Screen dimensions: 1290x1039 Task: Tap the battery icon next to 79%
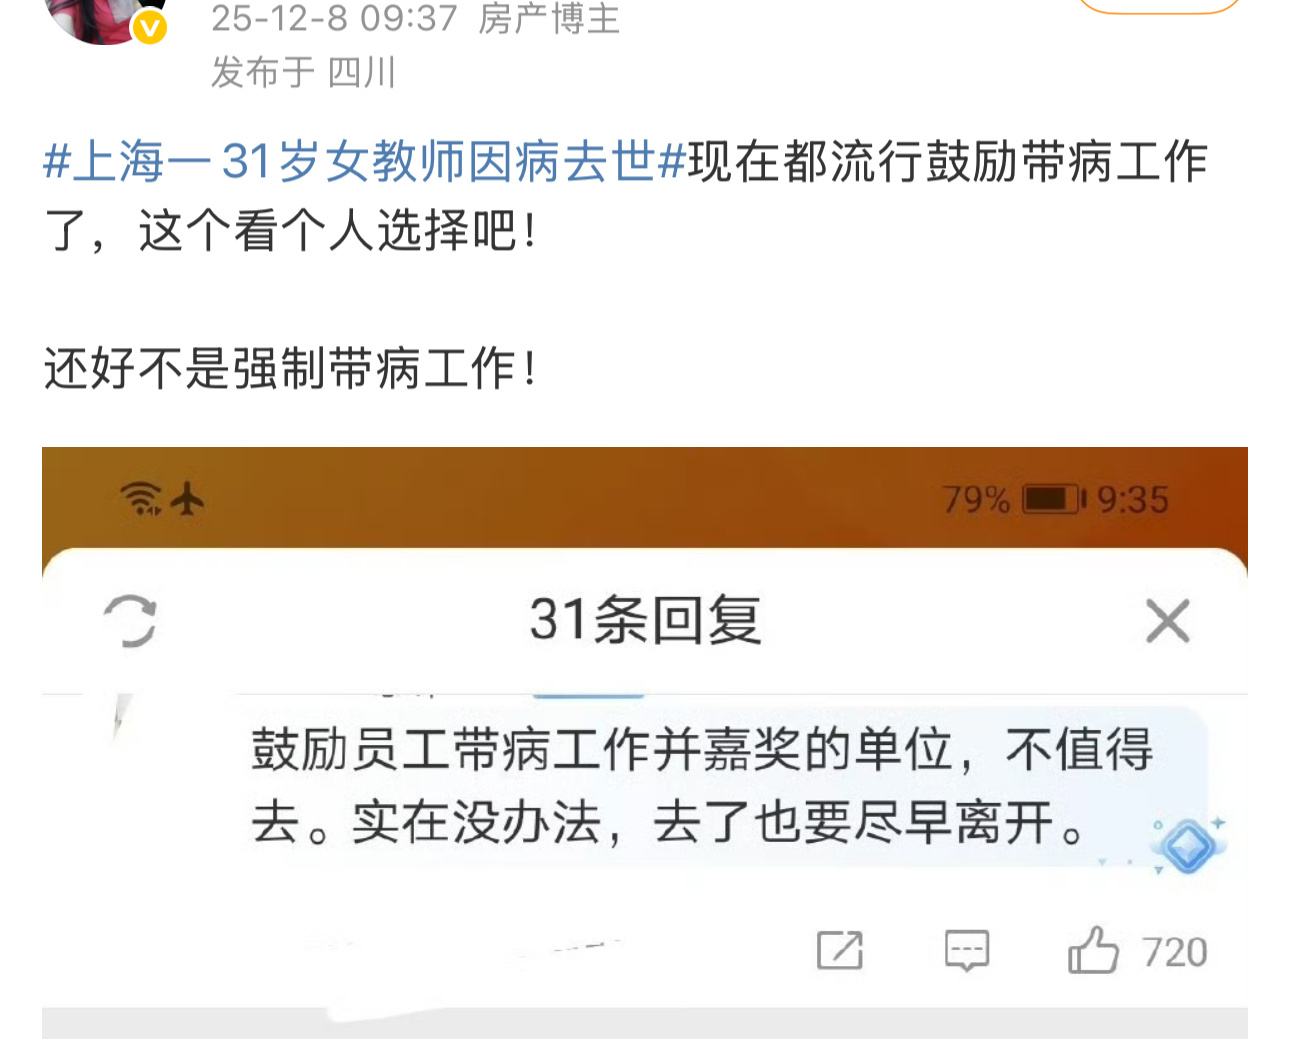(x=1053, y=498)
